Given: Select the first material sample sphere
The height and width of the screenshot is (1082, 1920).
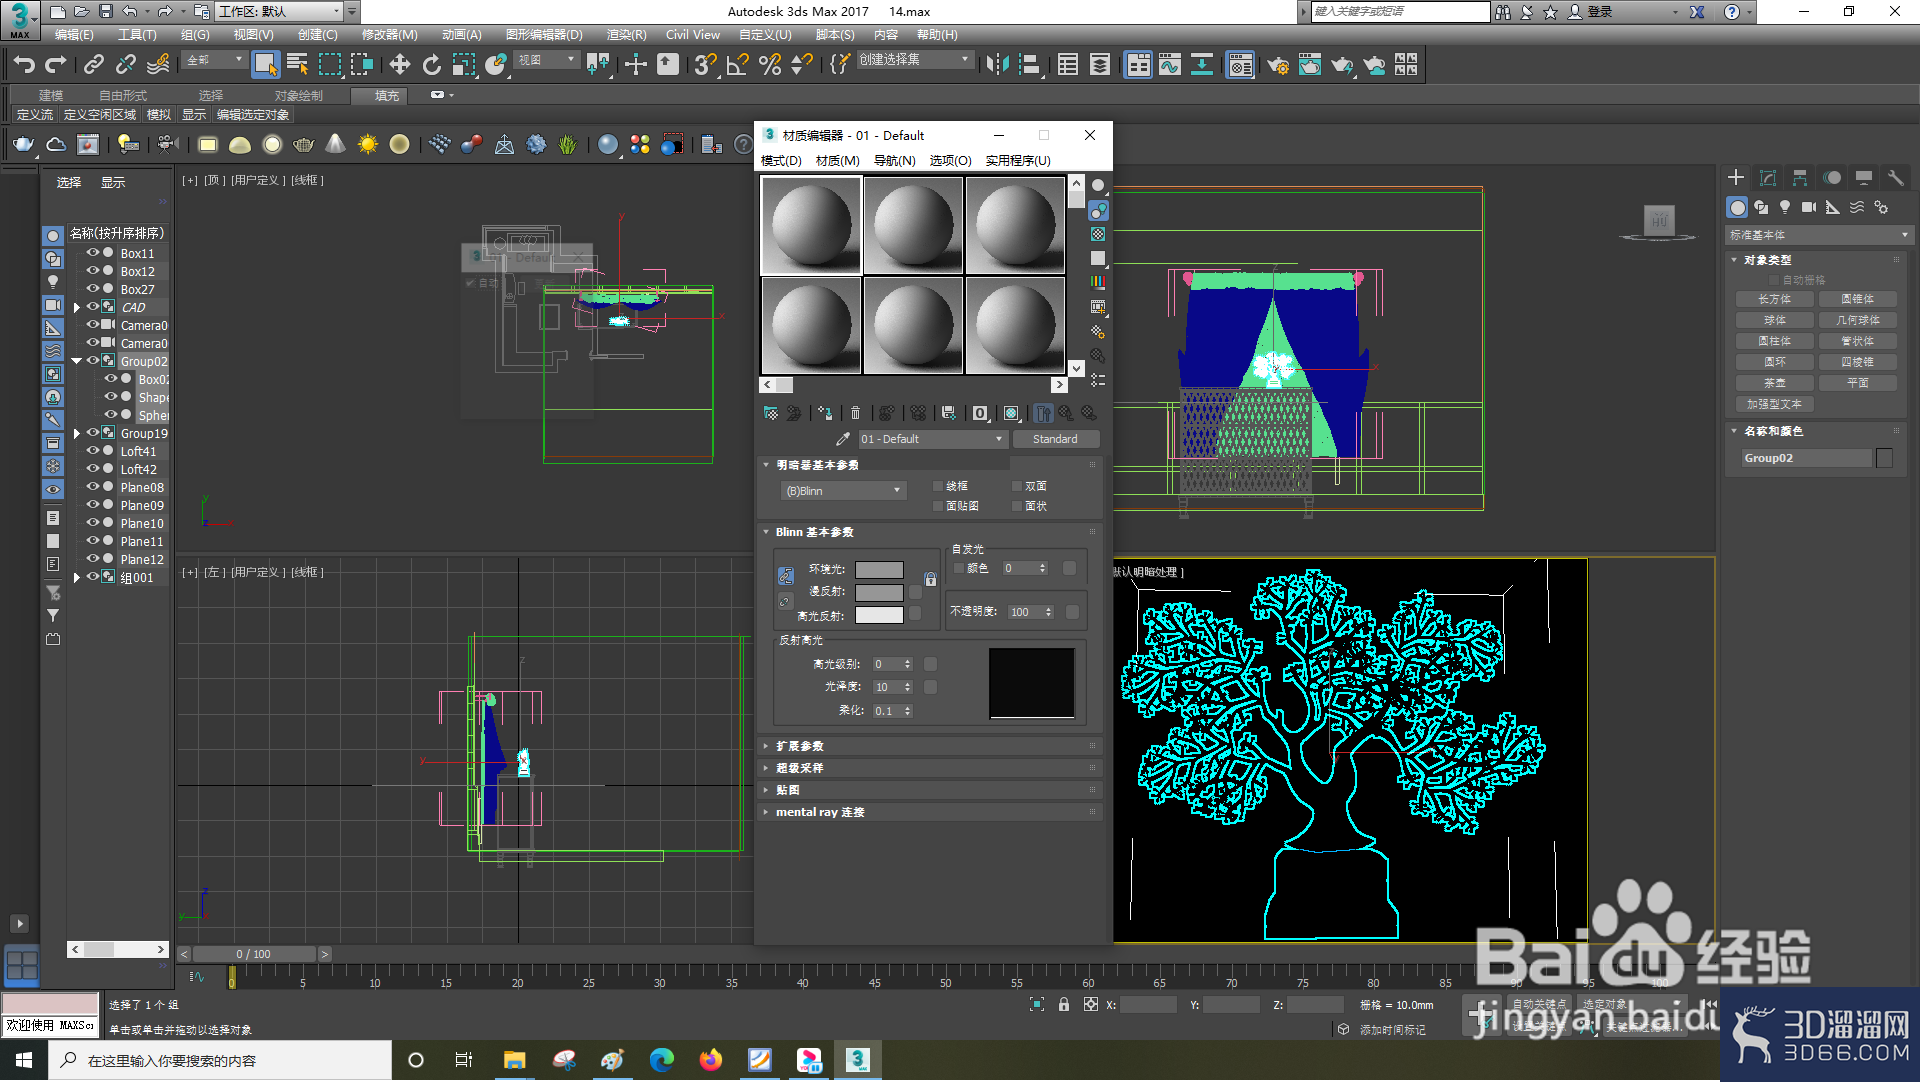Looking at the screenshot, I should 811,225.
